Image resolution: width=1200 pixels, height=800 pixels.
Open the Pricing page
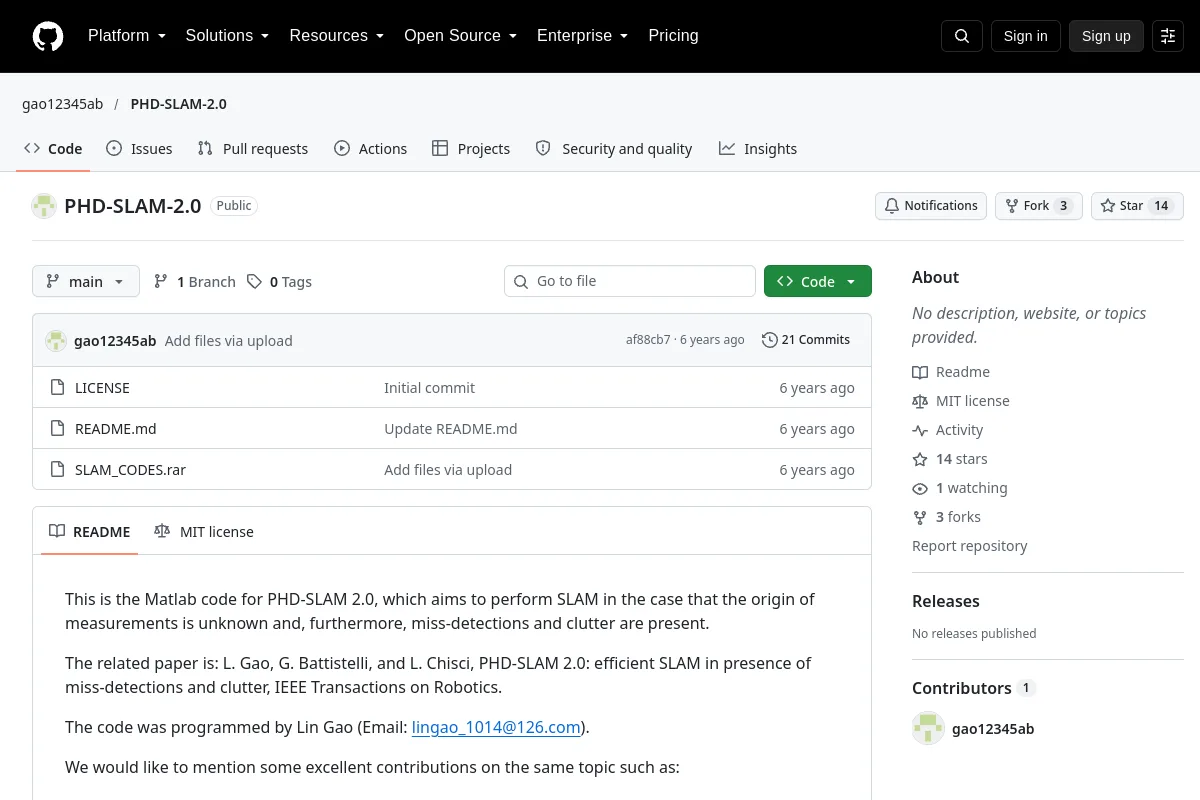pos(673,36)
